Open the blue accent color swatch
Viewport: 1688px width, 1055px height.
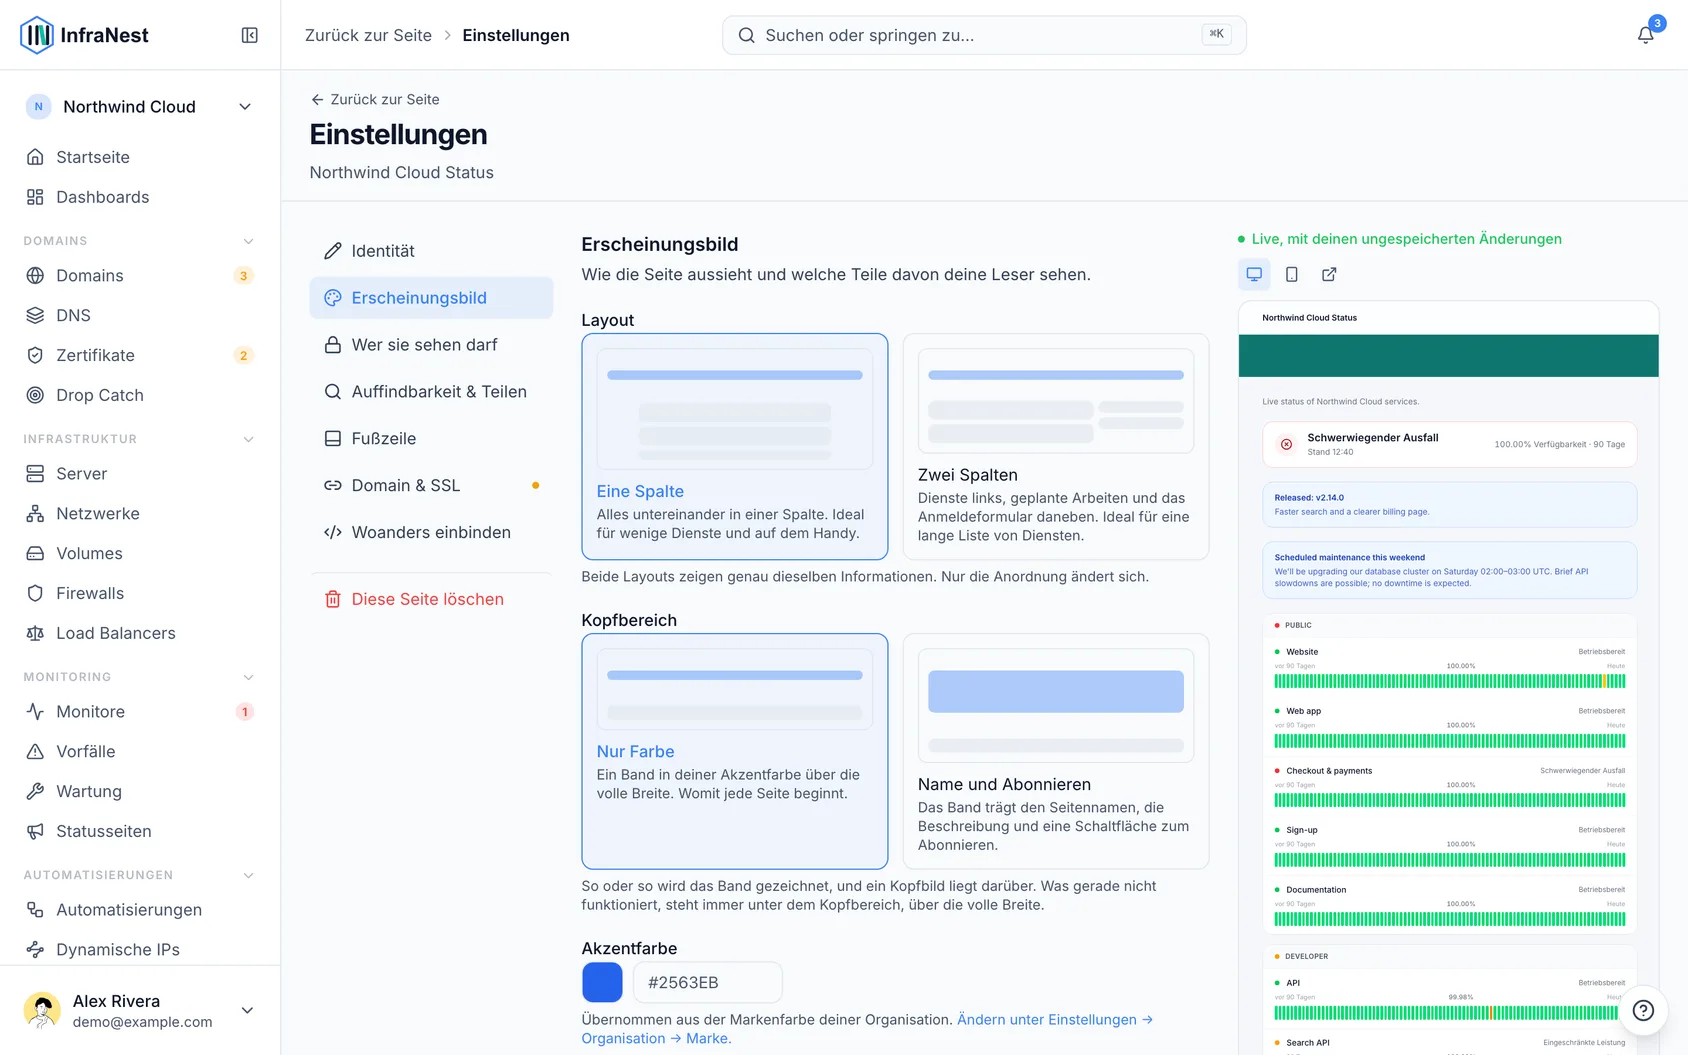[x=602, y=982]
